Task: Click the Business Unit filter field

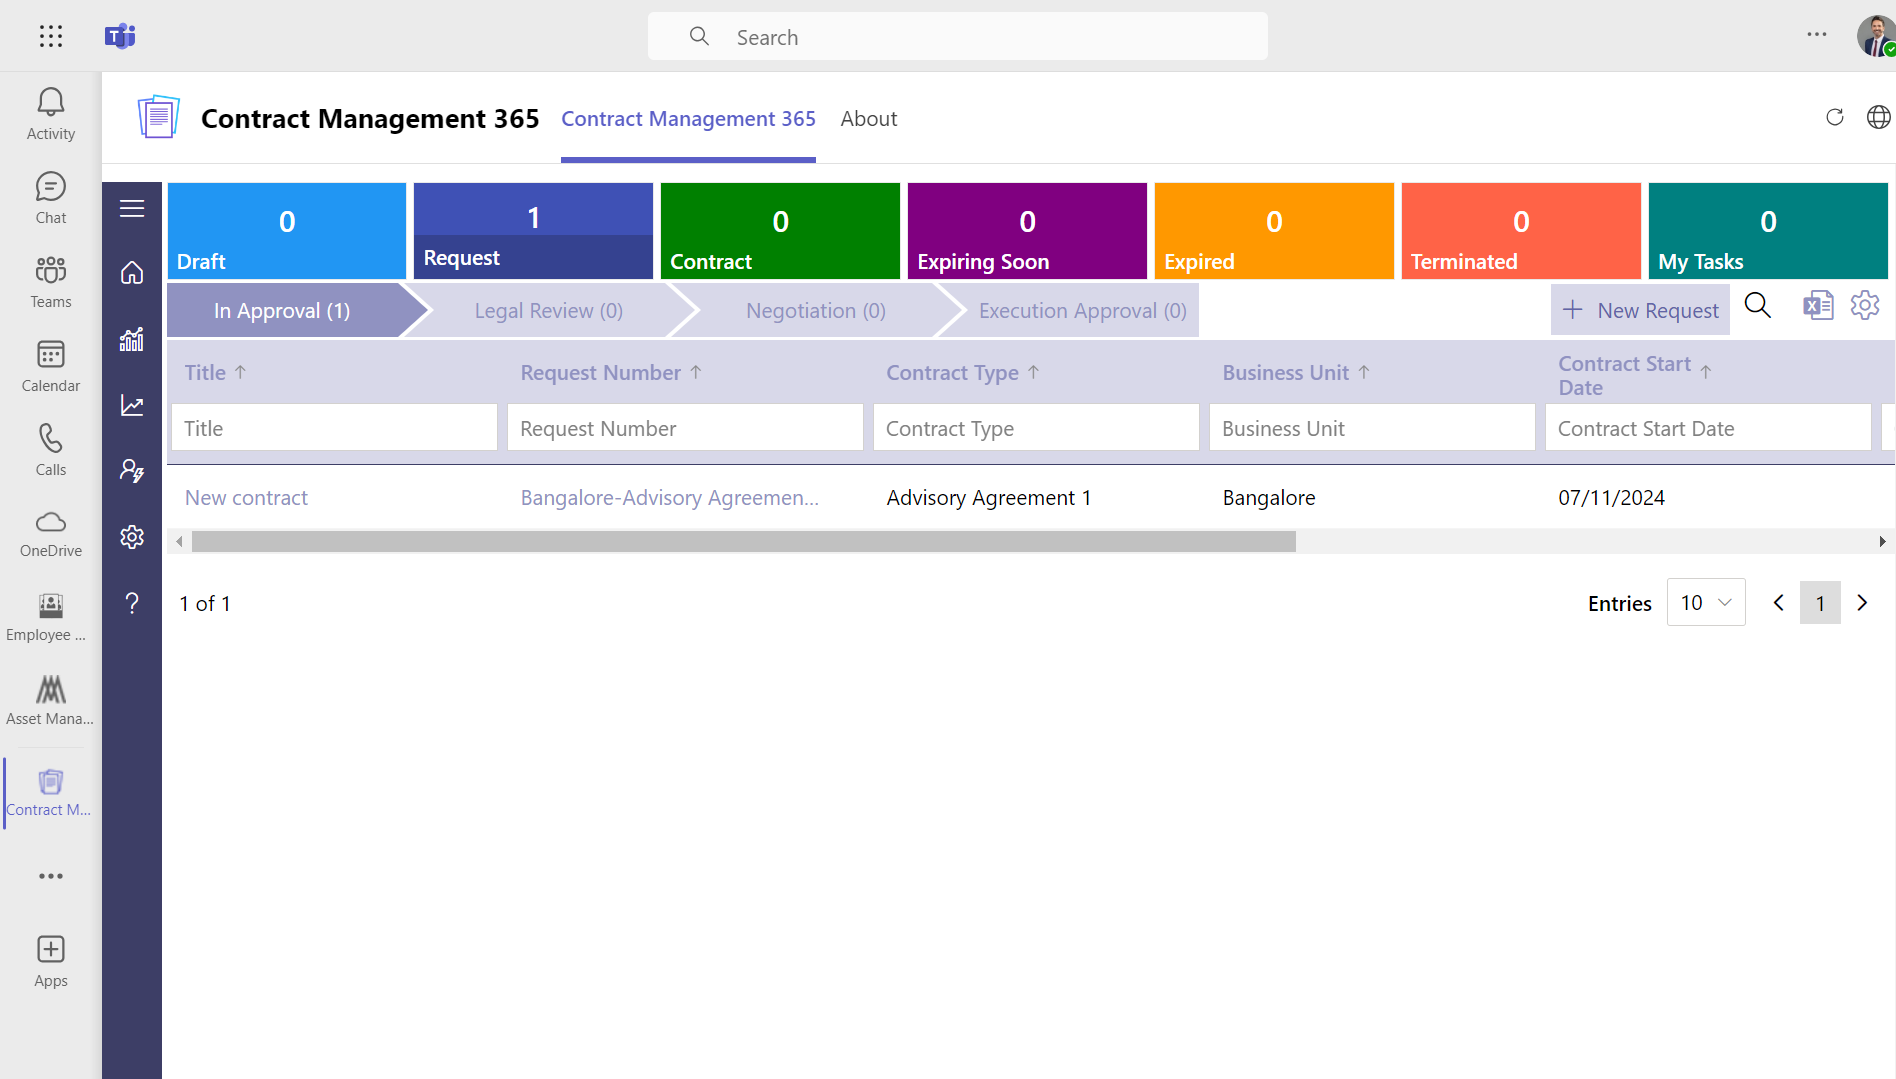Action: (1372, 428)
